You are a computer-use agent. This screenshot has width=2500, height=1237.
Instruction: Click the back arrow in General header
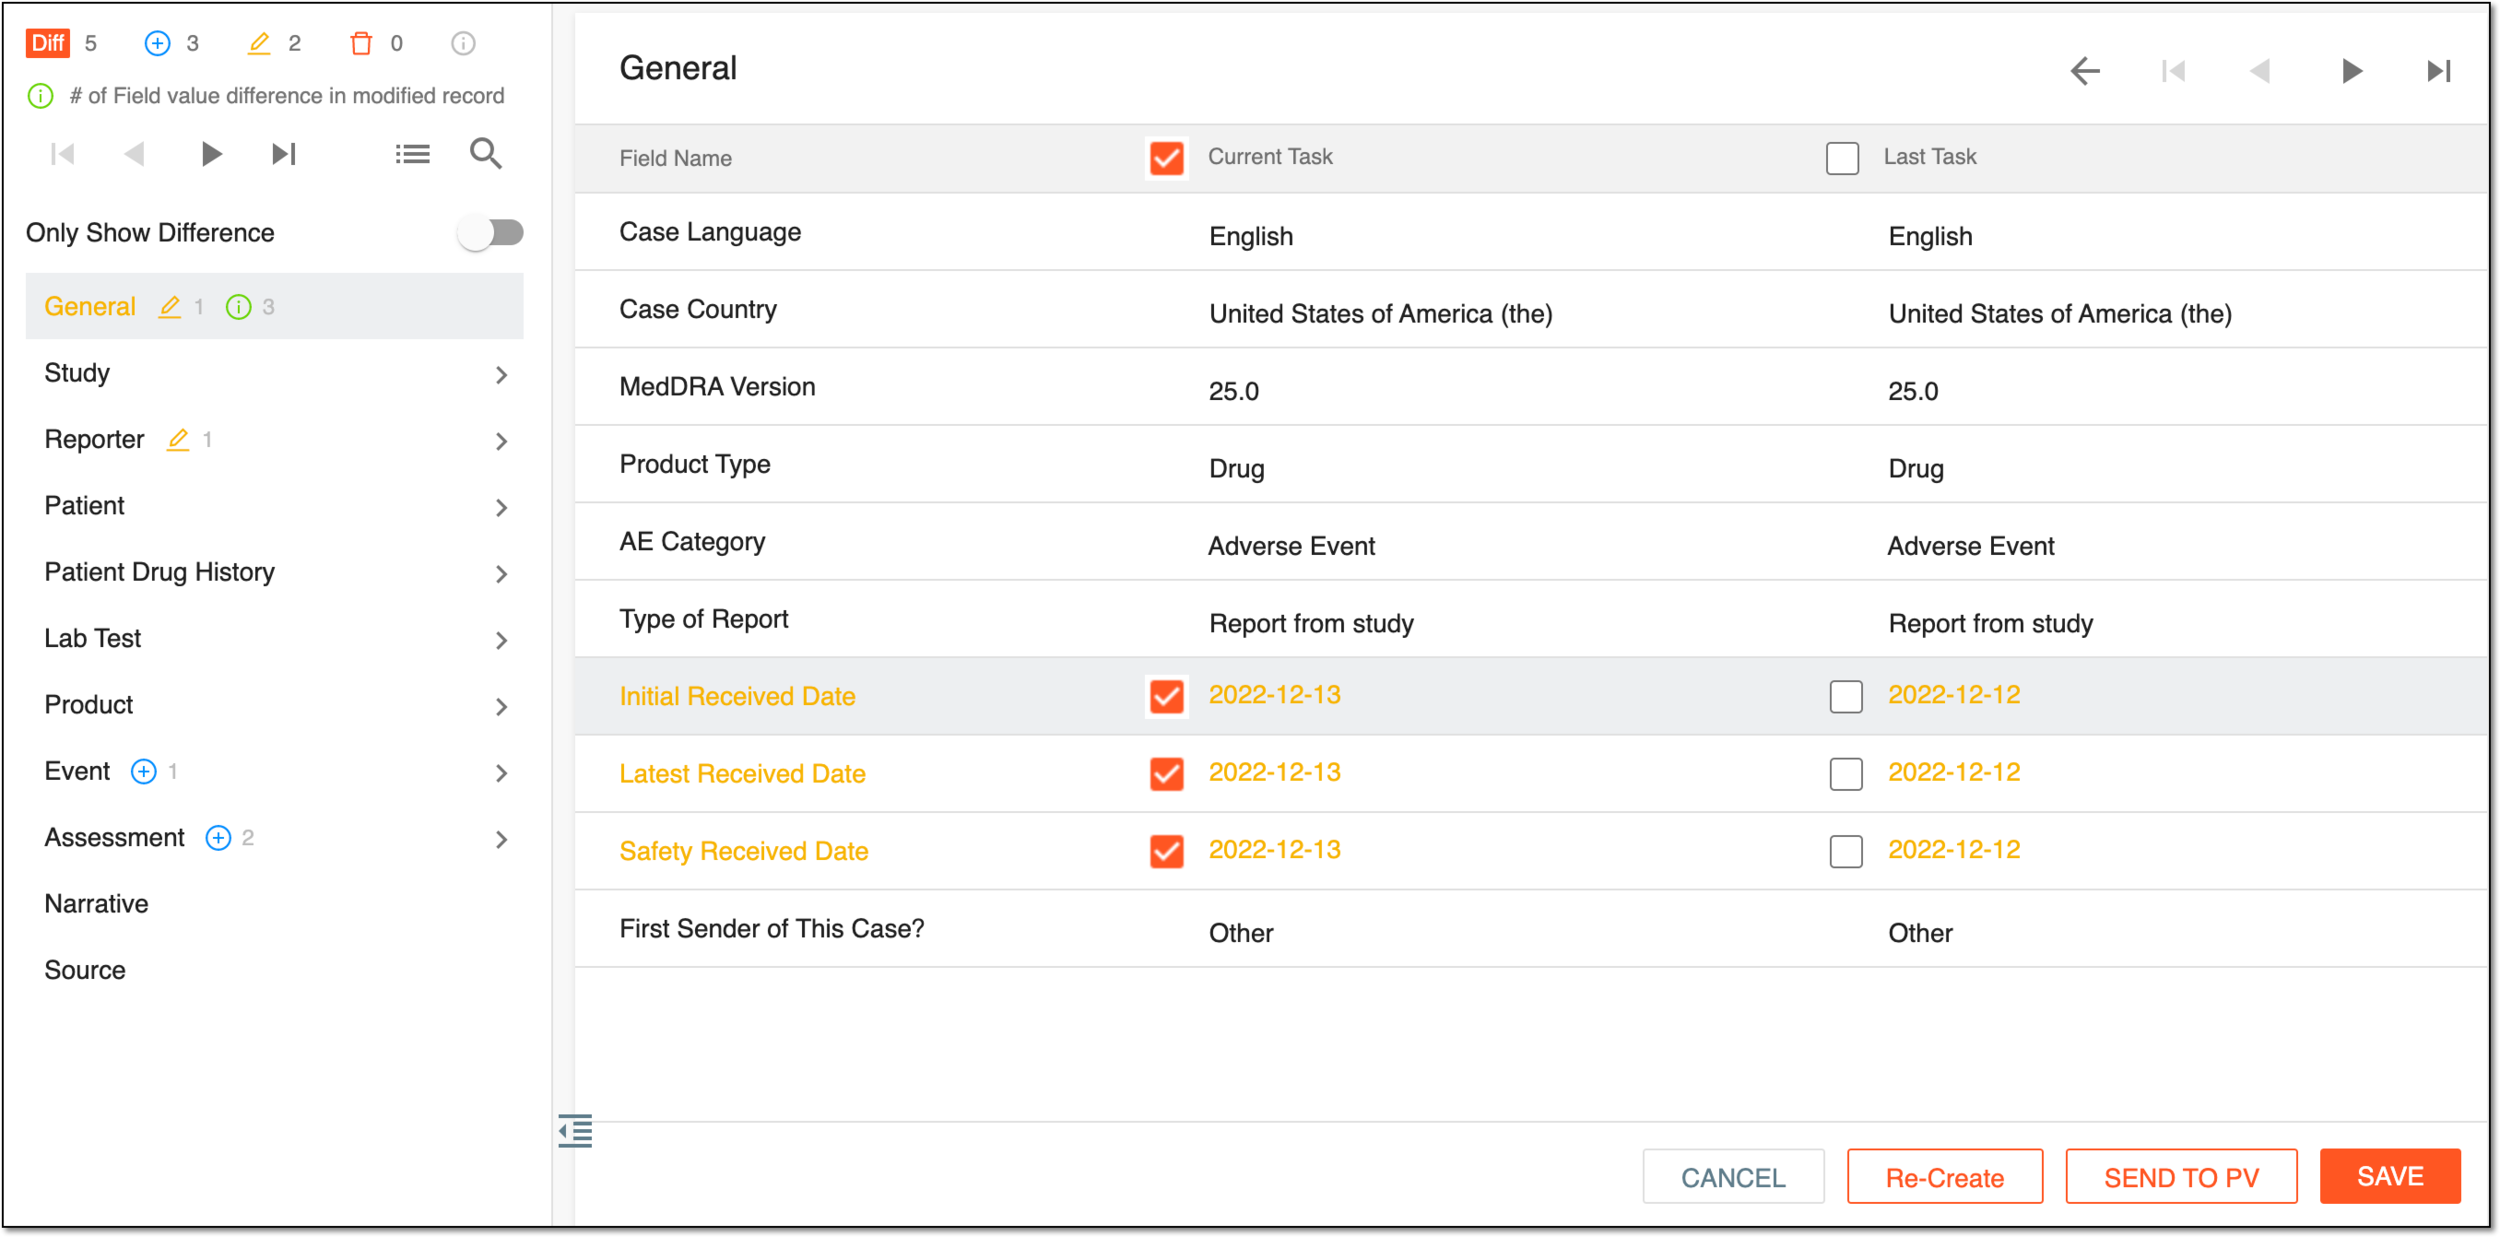[2085, 71]
